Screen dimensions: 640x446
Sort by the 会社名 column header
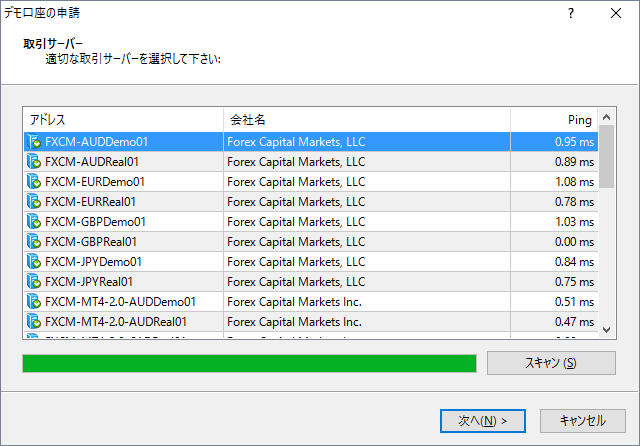[x=367, y=120]
